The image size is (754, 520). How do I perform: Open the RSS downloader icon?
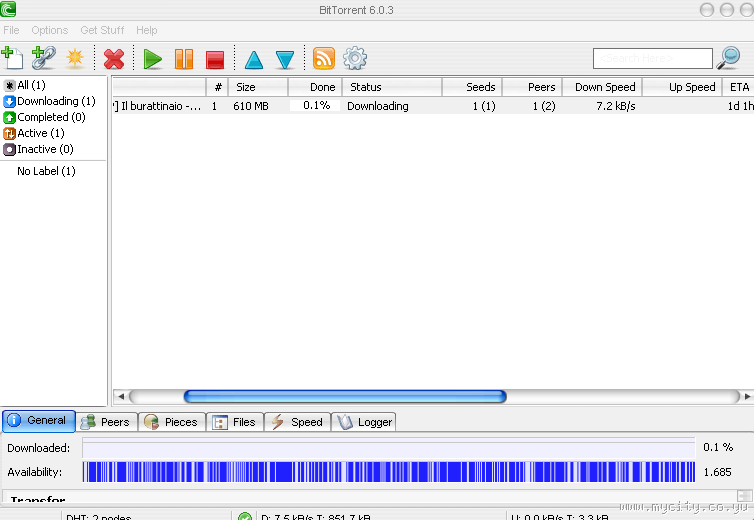click(x=324, y=58)
